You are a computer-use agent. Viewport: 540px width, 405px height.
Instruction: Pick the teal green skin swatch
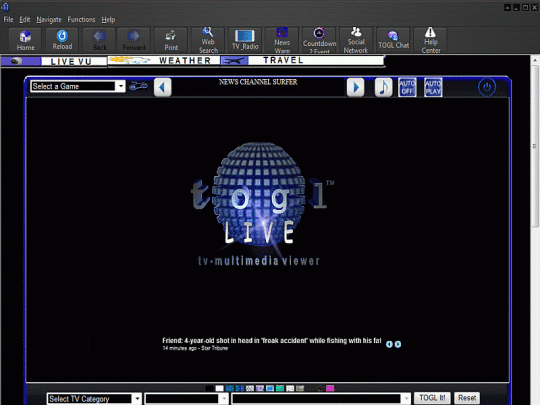(x=280, y=388)
